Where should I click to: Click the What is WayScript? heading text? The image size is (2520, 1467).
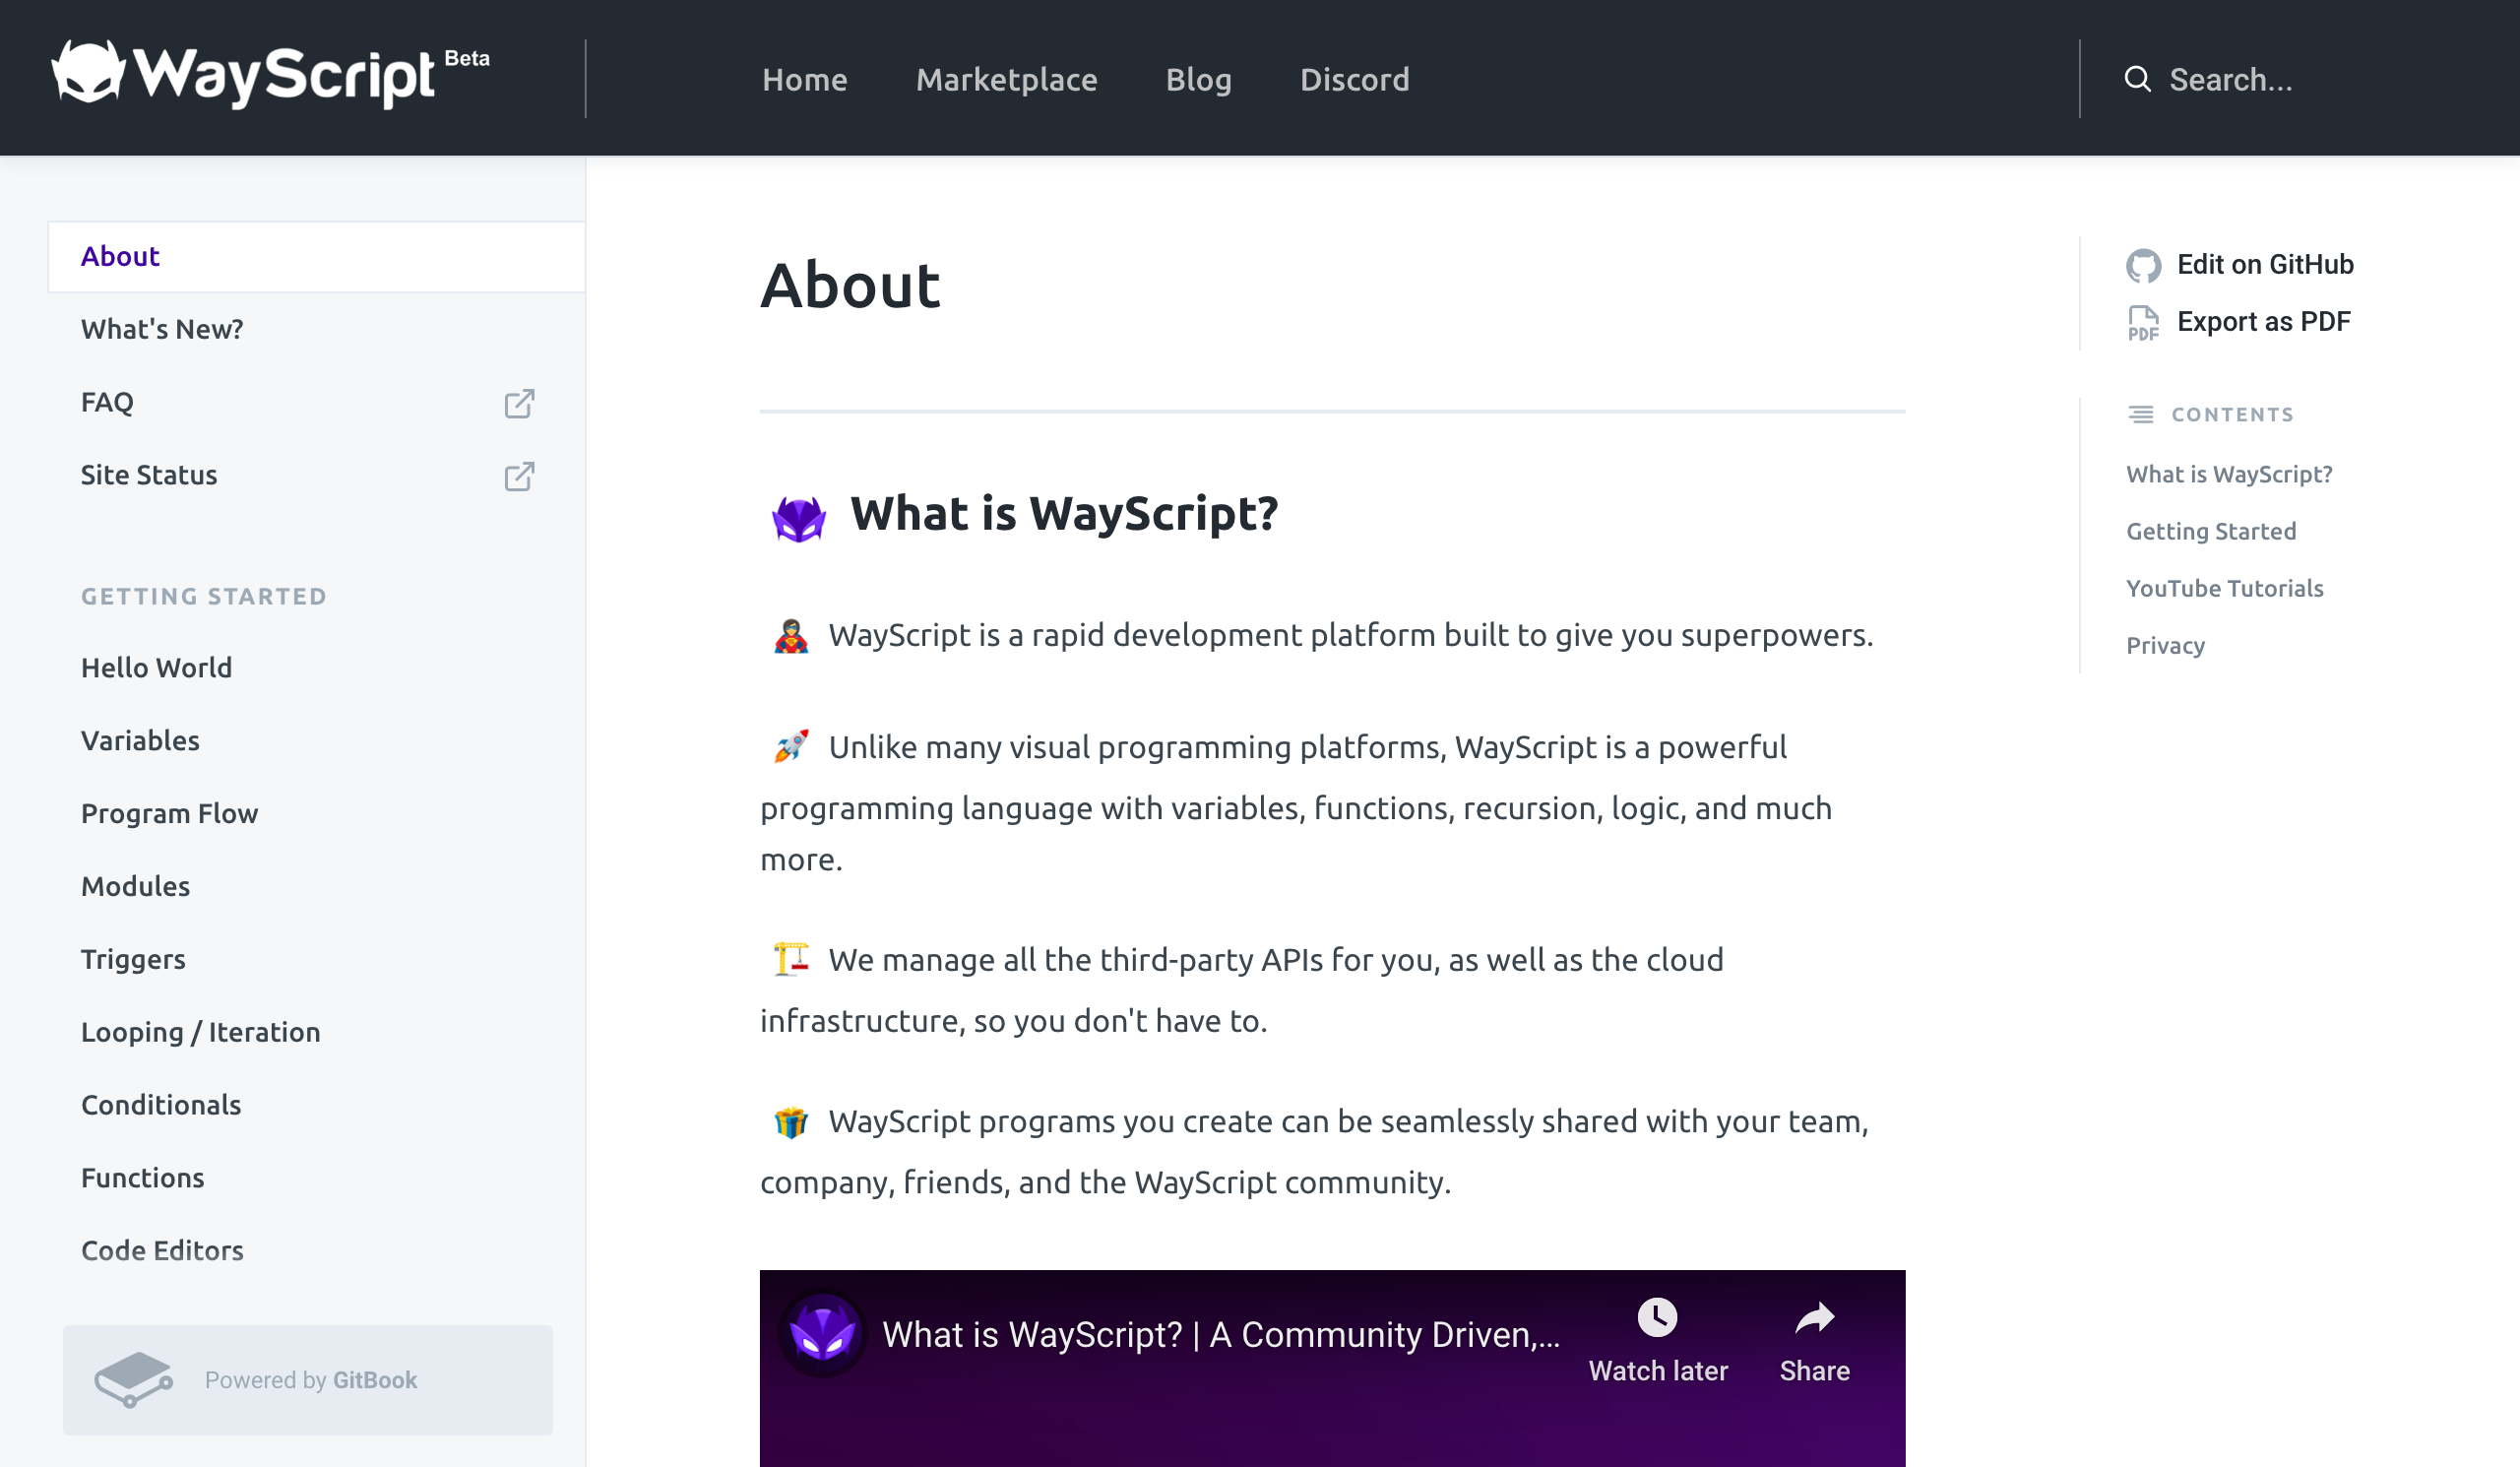coord(1064,514)
